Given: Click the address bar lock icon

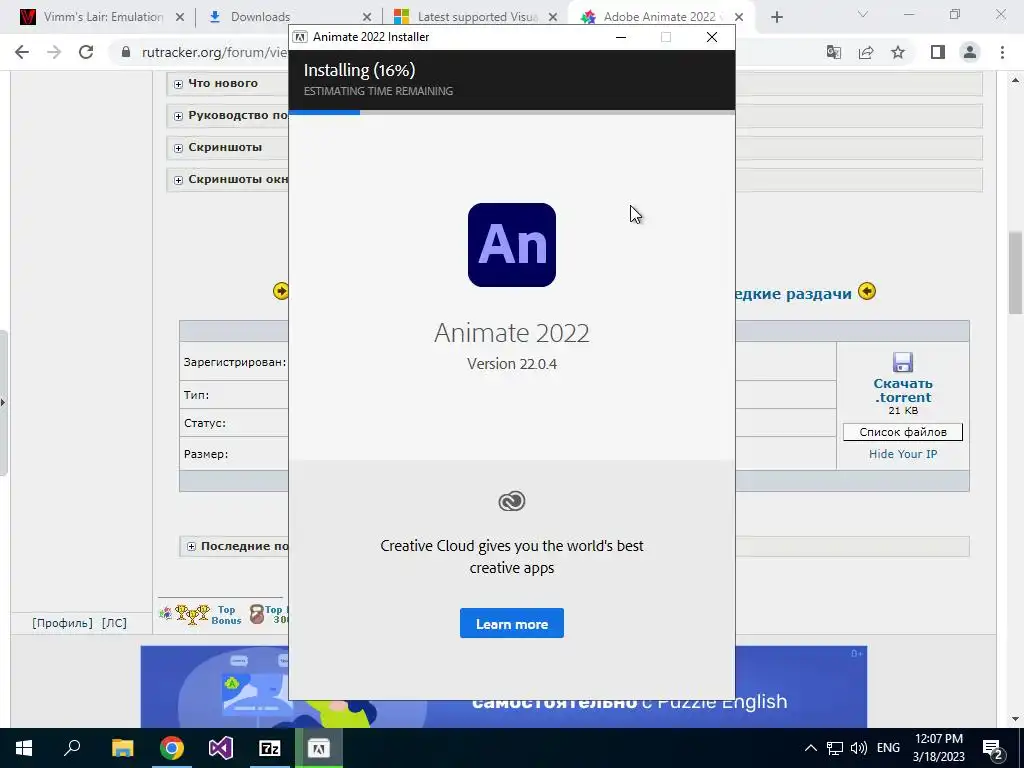Looking at the screenshot, I should point(126,52).
